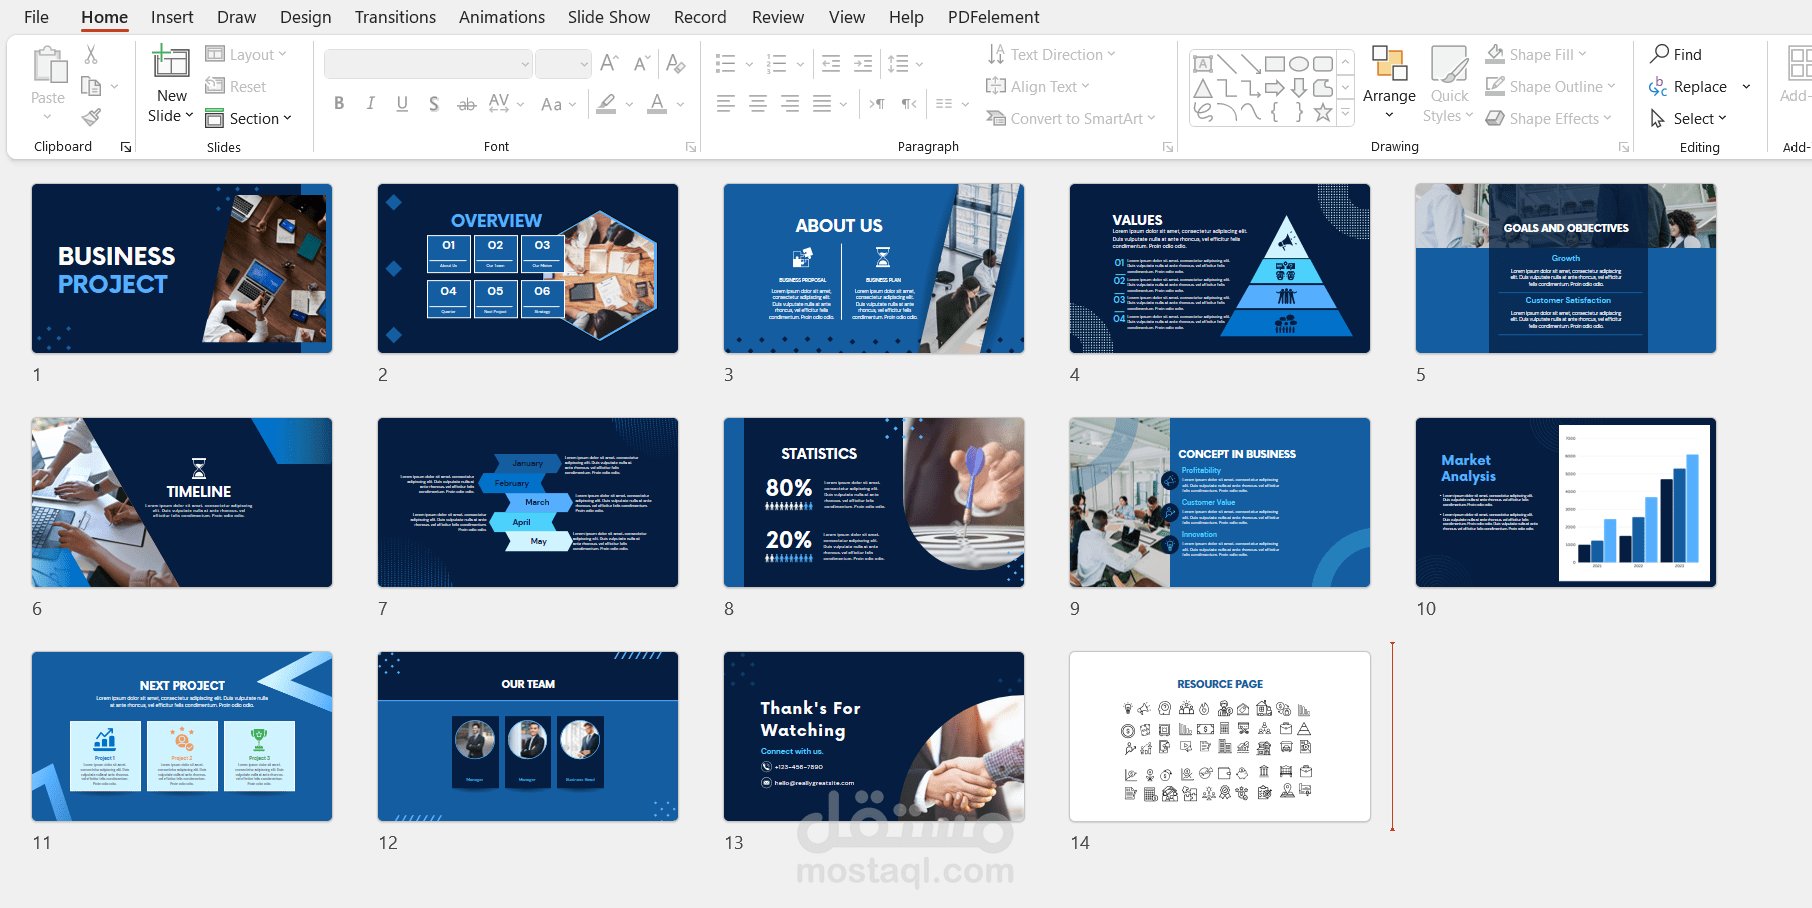Screen dimensions: 1812x908
Task: Expand the shapes gallery more arrow
Action: [1346, 113]
